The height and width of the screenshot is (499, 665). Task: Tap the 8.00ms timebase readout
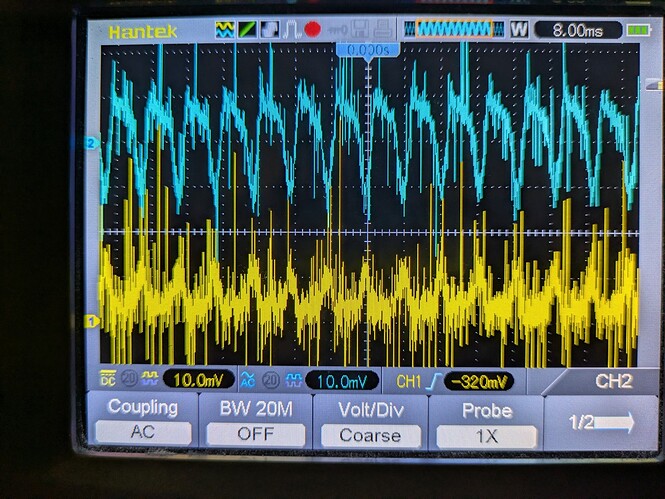pyautogui.click(x=578, y=31)
